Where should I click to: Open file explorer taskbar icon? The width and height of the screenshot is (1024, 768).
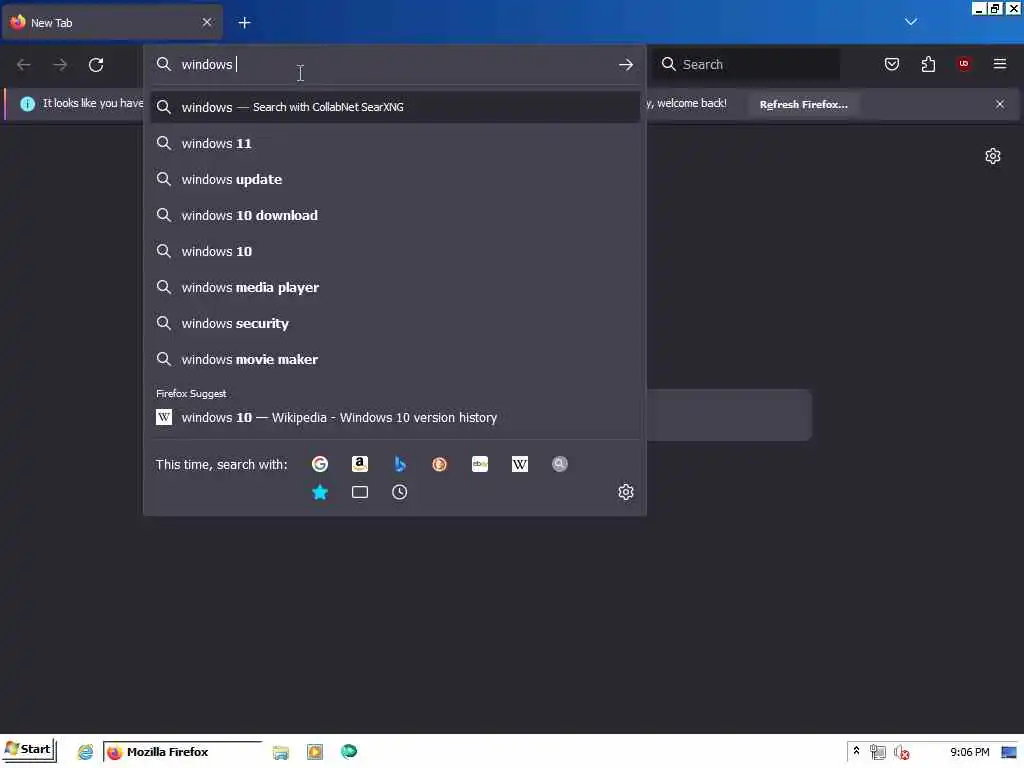[281, 752]
